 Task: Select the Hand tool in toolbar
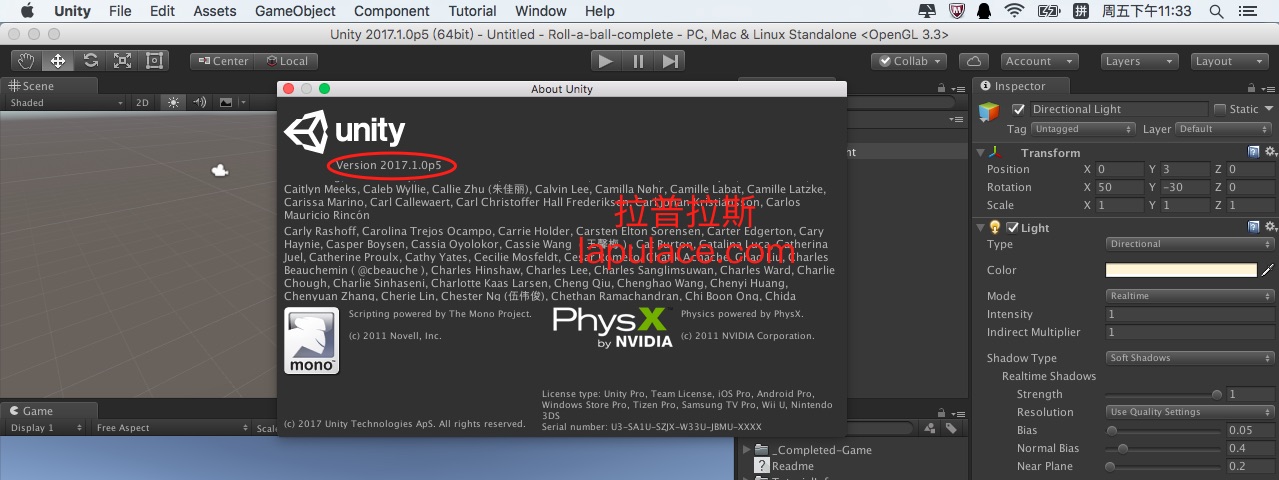point(26,61)
